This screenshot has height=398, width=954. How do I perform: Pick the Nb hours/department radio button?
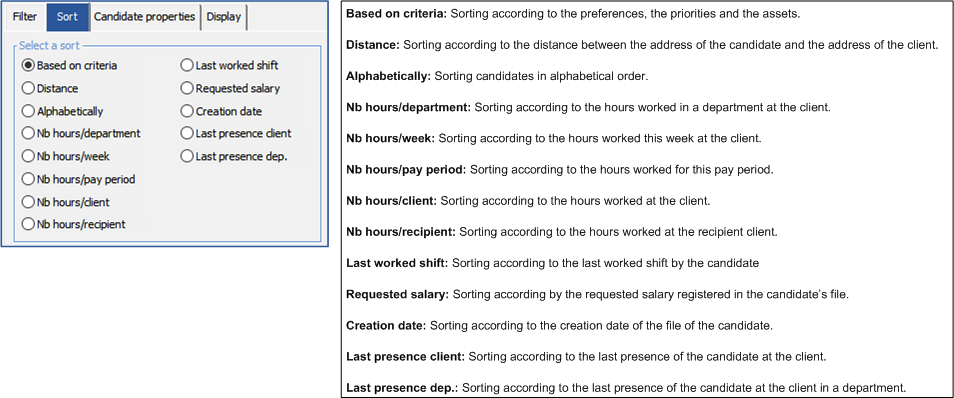click(81, 133)
